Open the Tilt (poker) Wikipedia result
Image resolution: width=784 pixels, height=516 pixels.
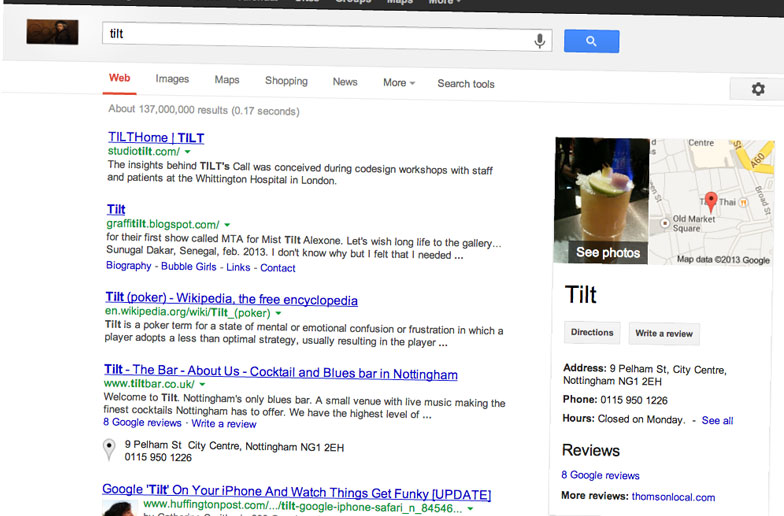pyautogui.click(x=231, y=299)
